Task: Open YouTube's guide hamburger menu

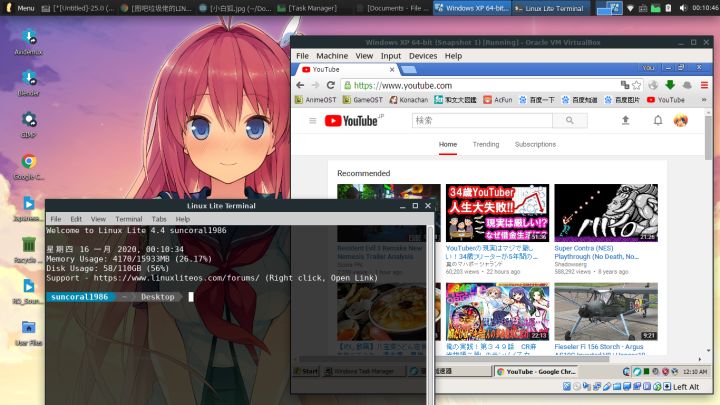Action: (x=313, y=121)
